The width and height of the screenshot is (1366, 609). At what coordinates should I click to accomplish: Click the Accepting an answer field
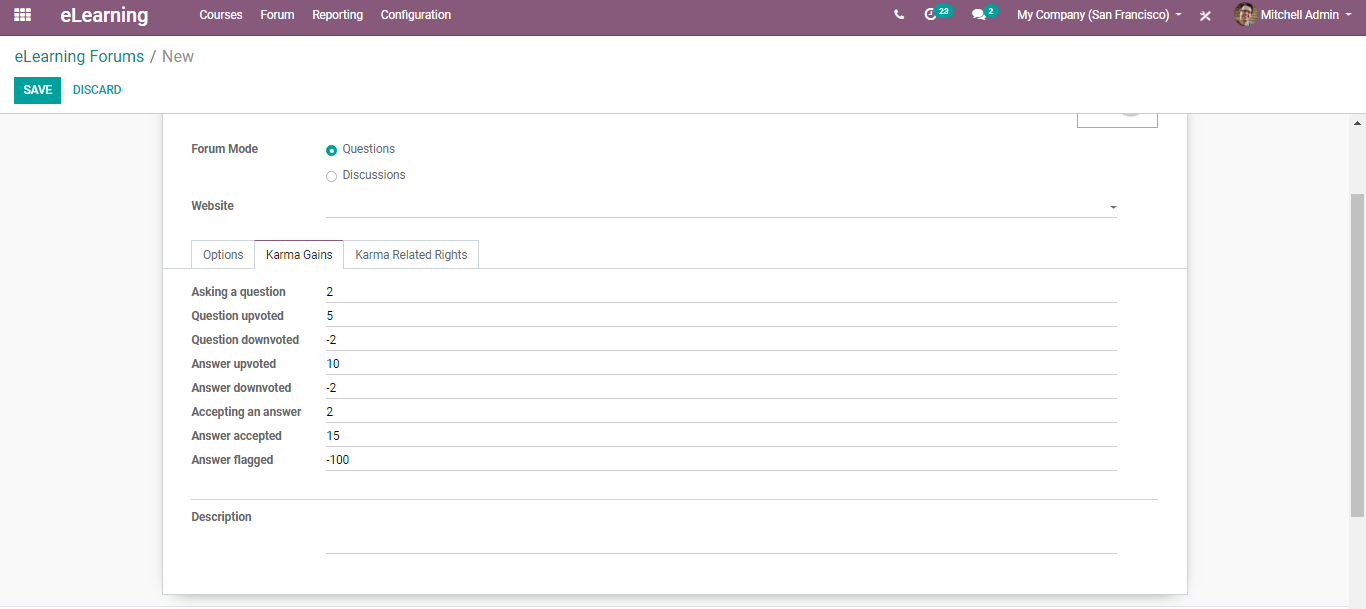click(721, 412)
